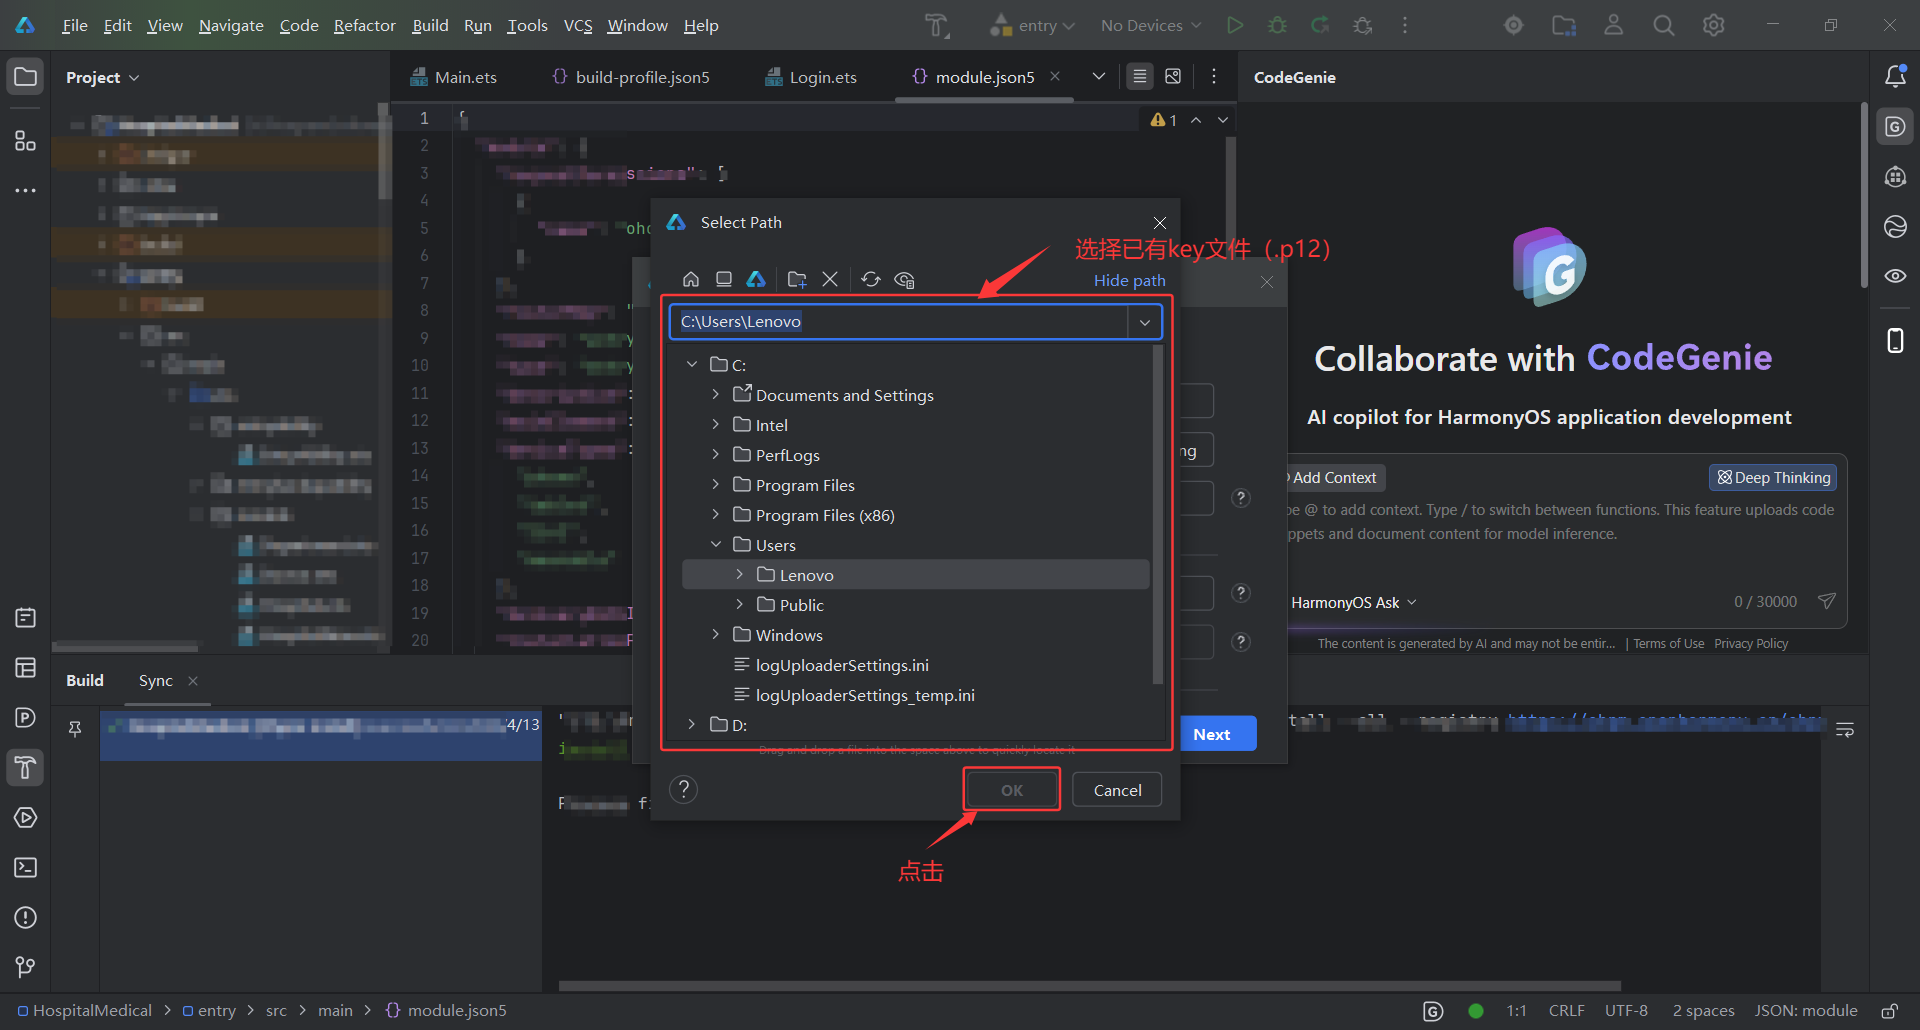Toggle Deep Thinking in CodeGenie
This screenshot has height=1030, width=1920.
[x=1773, y=477]
